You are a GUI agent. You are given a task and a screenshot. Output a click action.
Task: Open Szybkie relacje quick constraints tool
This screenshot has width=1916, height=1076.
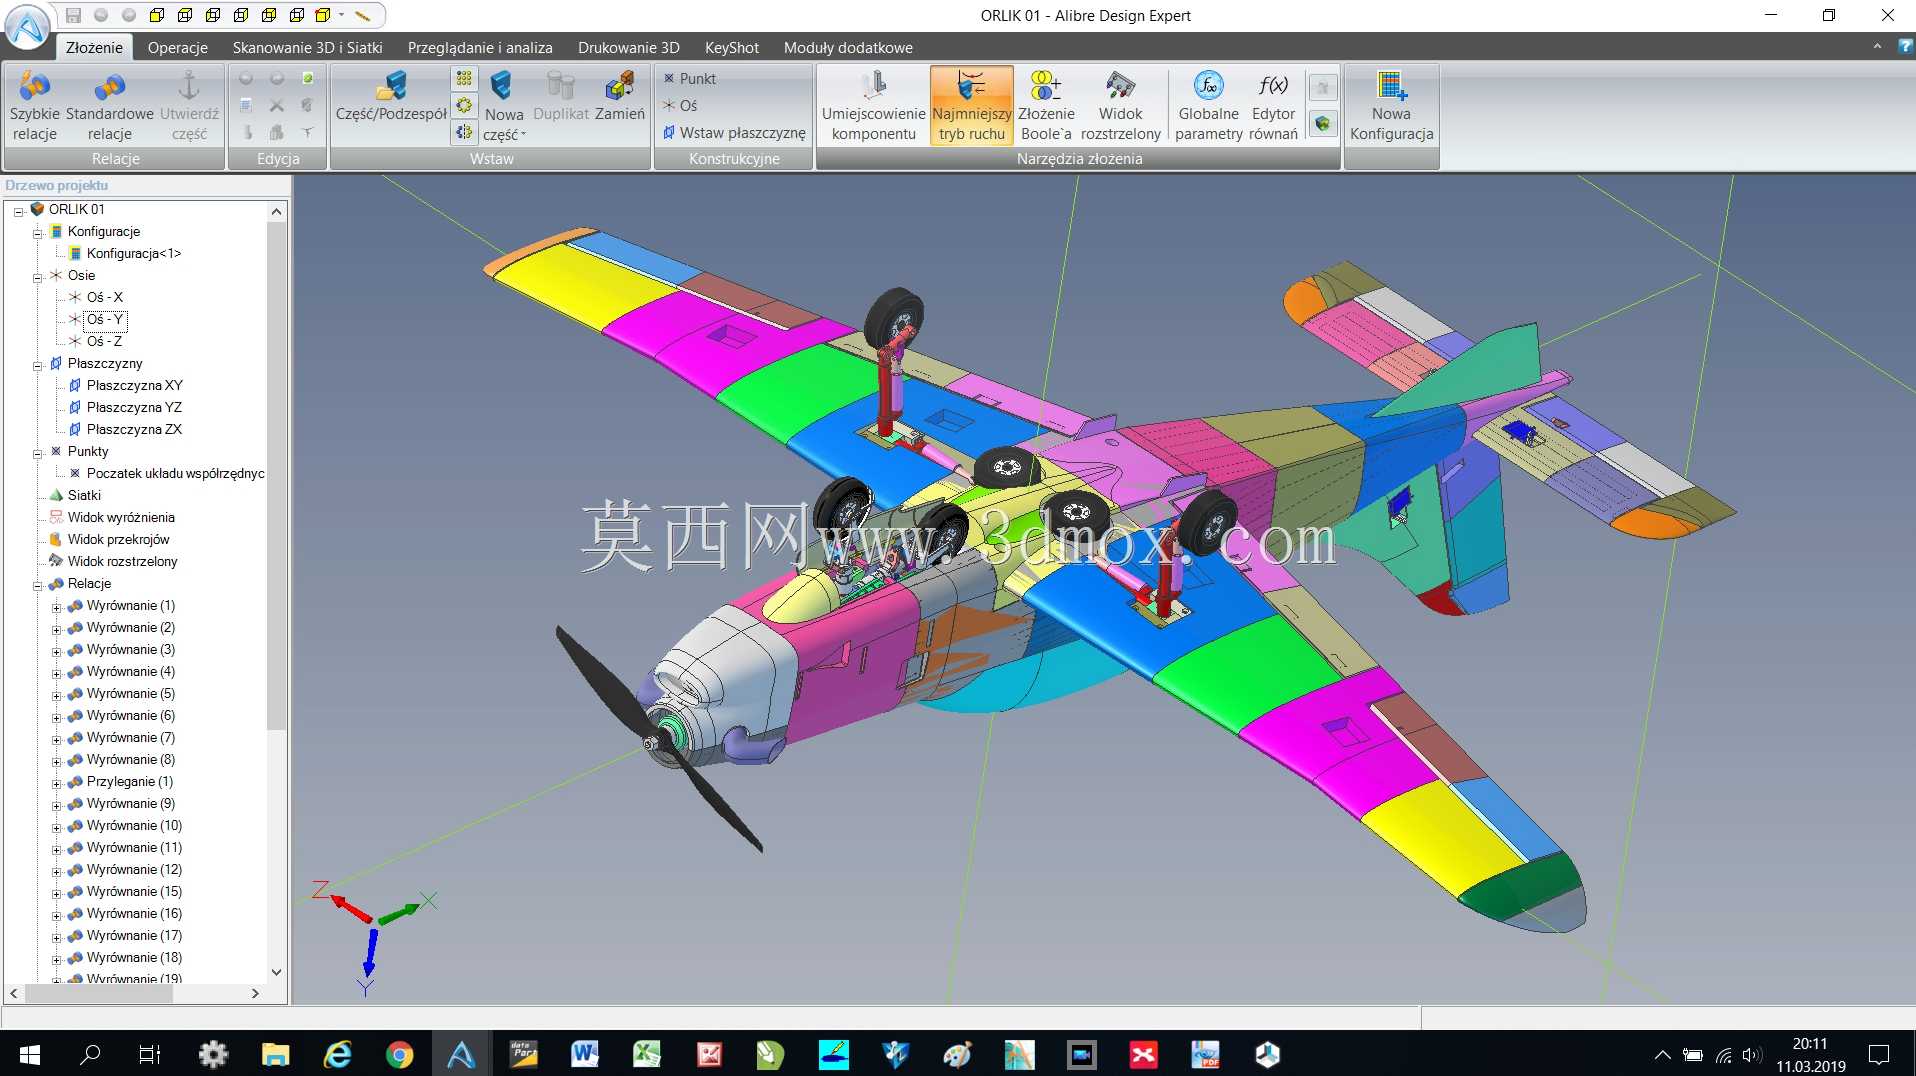pyautogui.click(x=35, y=106)
